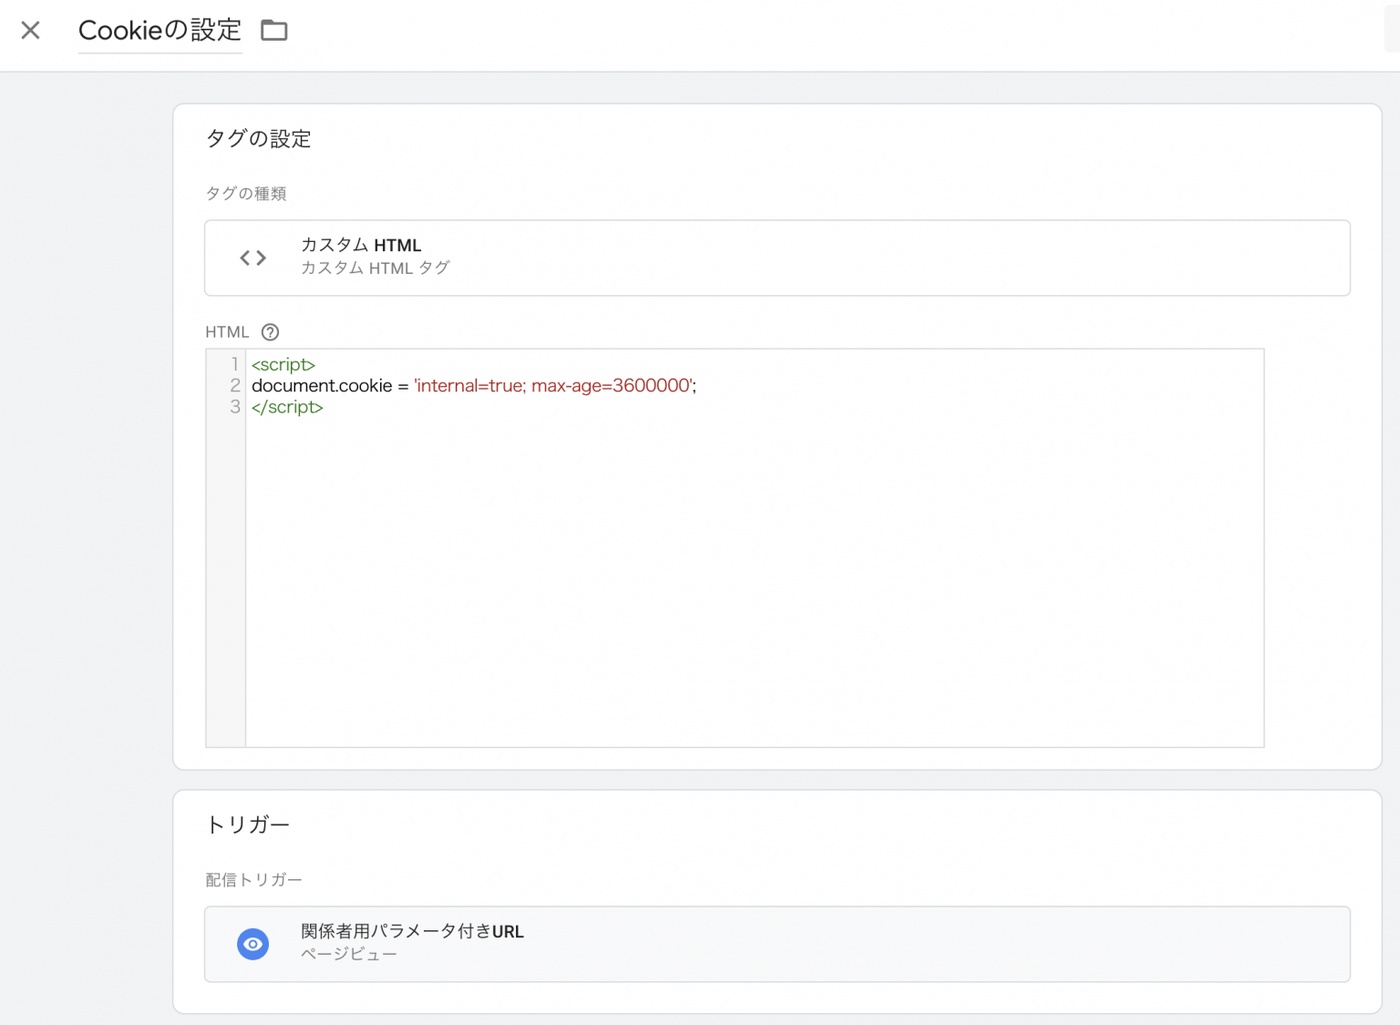This screenshot has height=1025, width=1400.
Task: Click line number 3 in the editor gutter
Action: click(235, 407)
